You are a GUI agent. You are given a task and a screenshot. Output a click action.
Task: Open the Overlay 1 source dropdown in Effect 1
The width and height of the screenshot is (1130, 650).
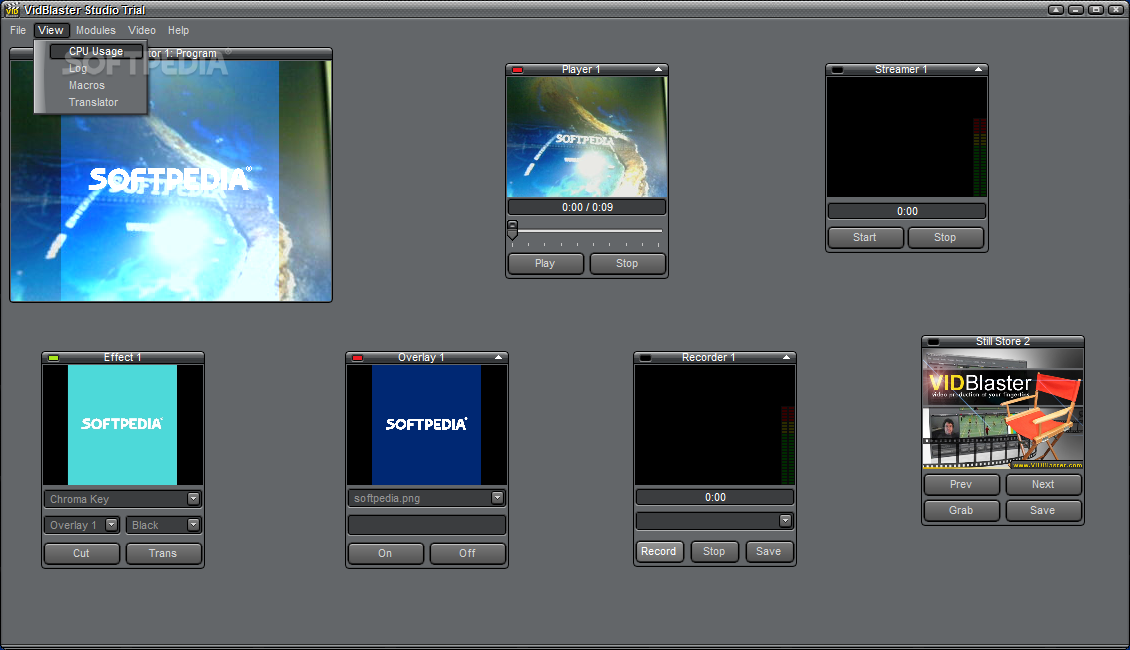(111, 525)
